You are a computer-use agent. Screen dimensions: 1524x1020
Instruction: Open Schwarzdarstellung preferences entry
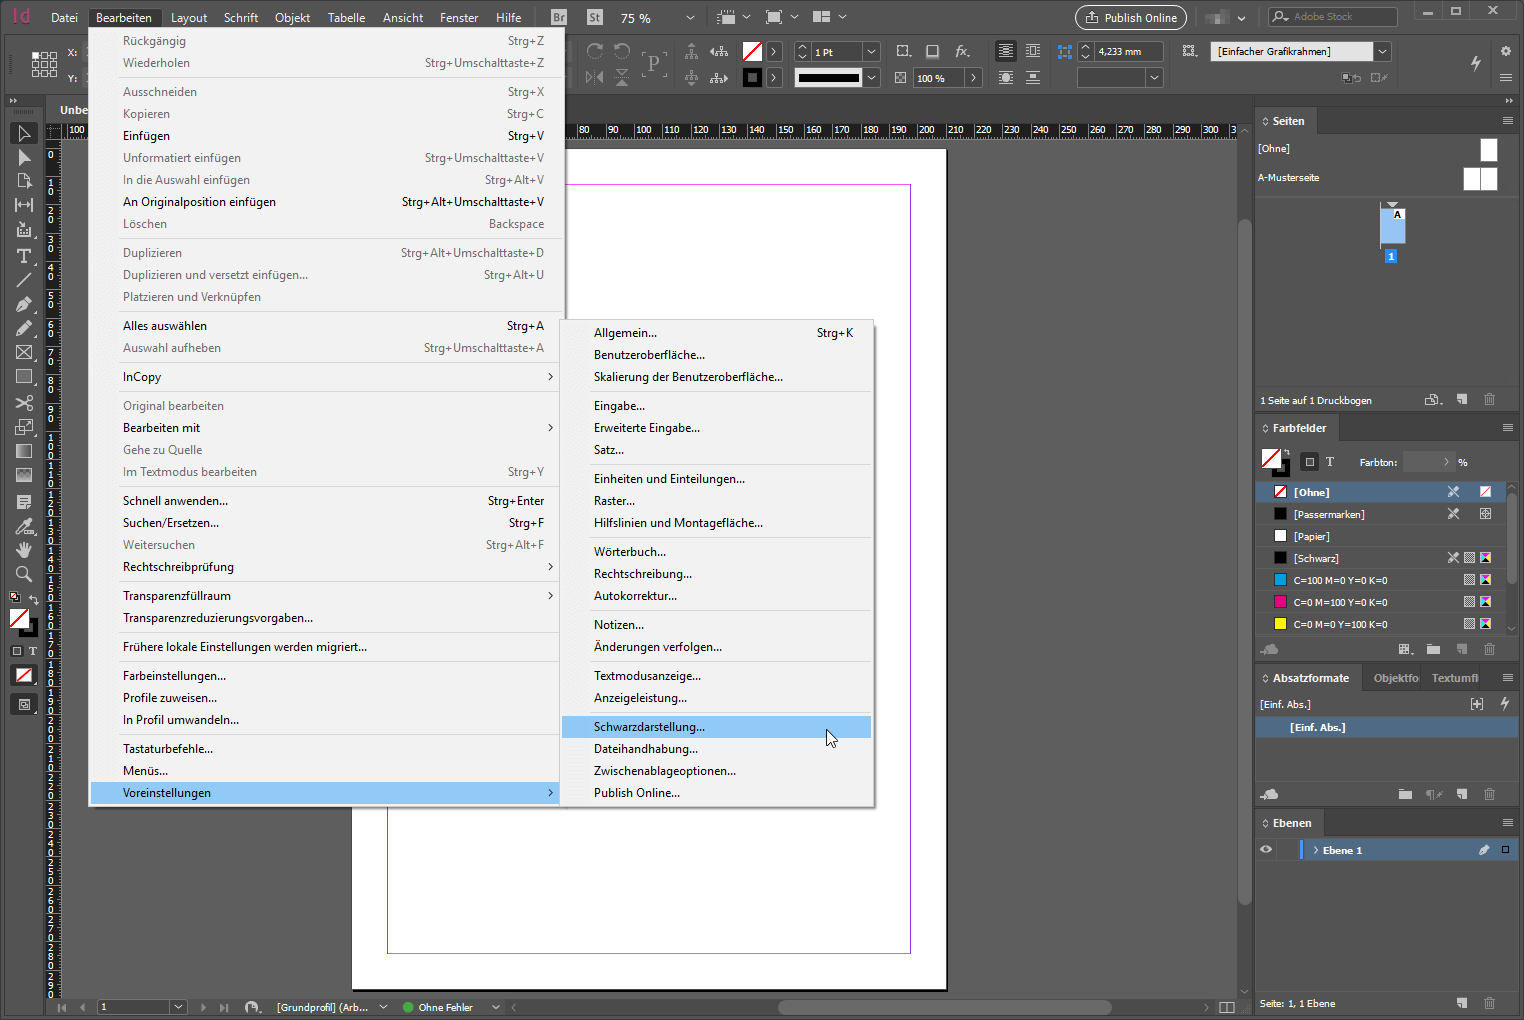(649, 727)
